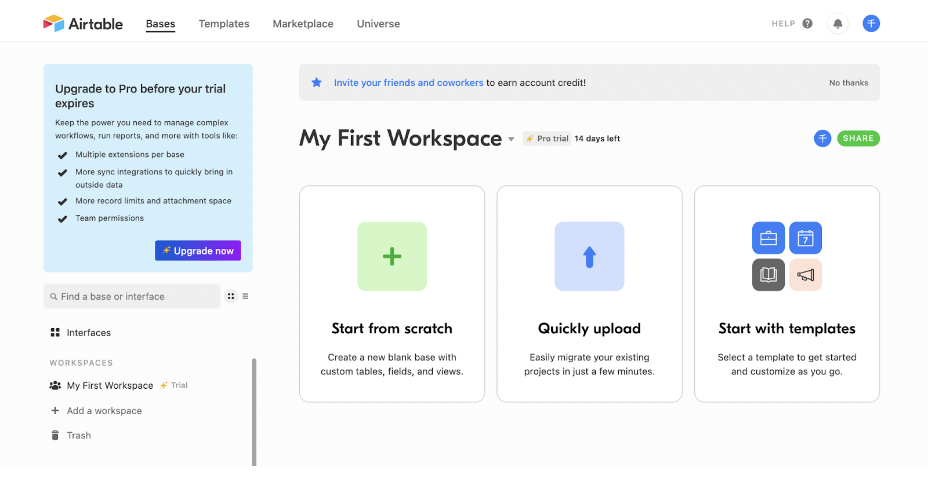Switch to grid view icon beside search

(231, 296)
